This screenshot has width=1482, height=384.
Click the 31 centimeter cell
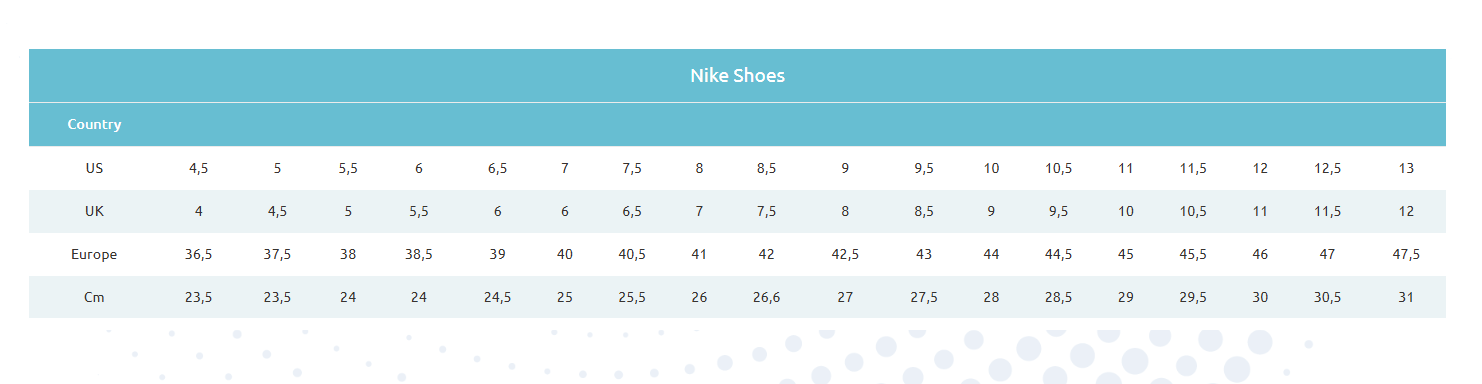click(1406, 298)
